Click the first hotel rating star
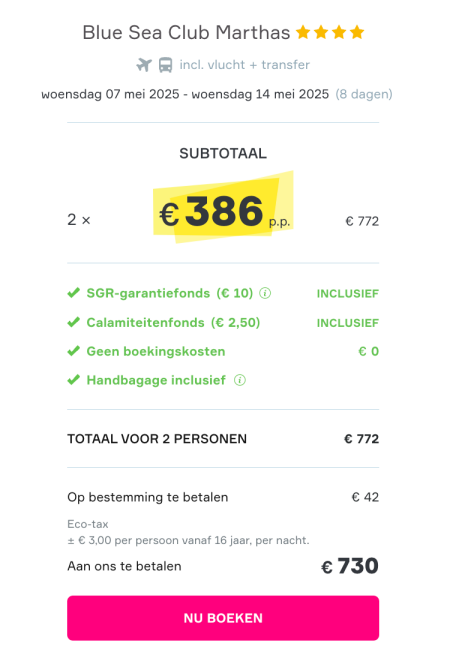This screenshot has height=649, width=450. pyautogui.click(x=303, y=32)
